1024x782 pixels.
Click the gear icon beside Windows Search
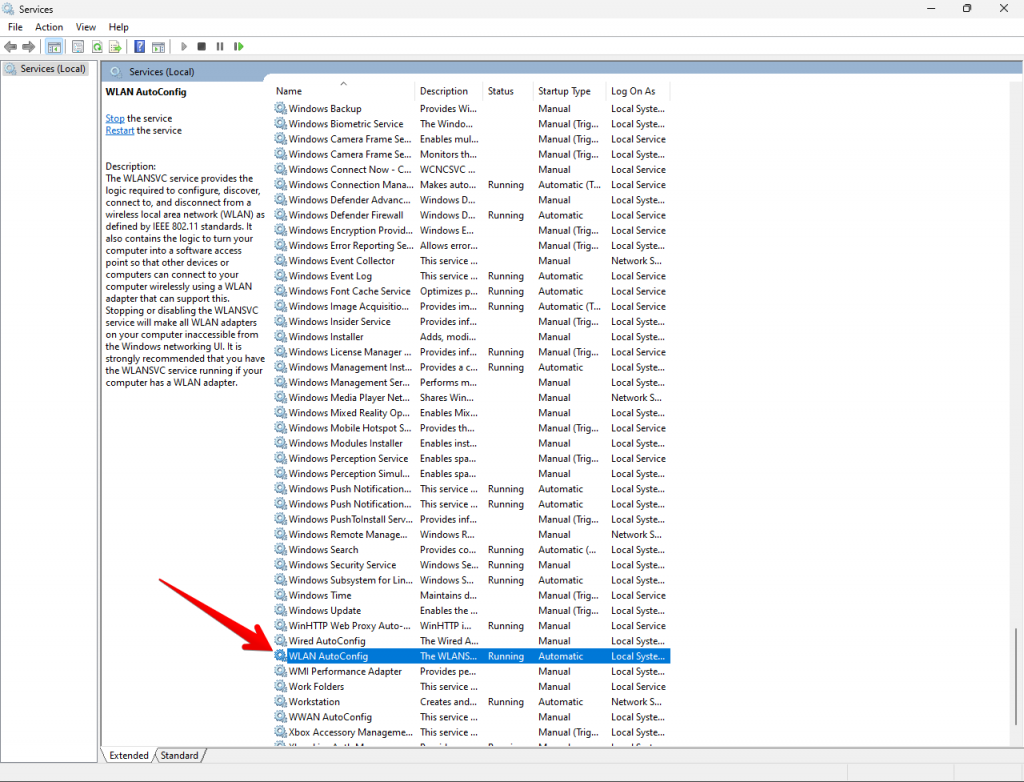click(280, 549)
